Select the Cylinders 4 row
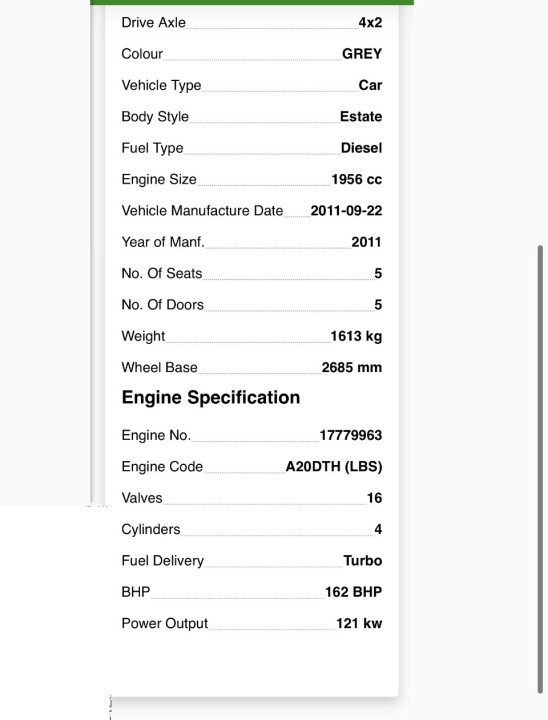The image size is (548, 720). point(252,529)
